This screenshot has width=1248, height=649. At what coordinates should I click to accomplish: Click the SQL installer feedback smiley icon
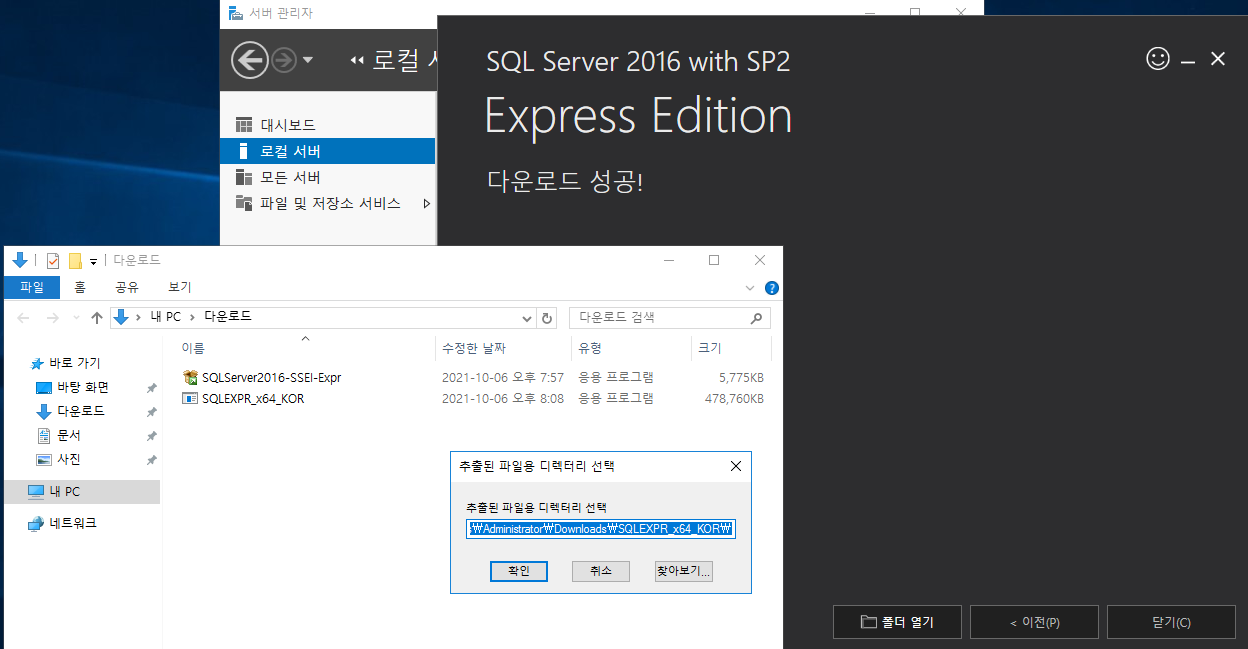click(1157, 59)
